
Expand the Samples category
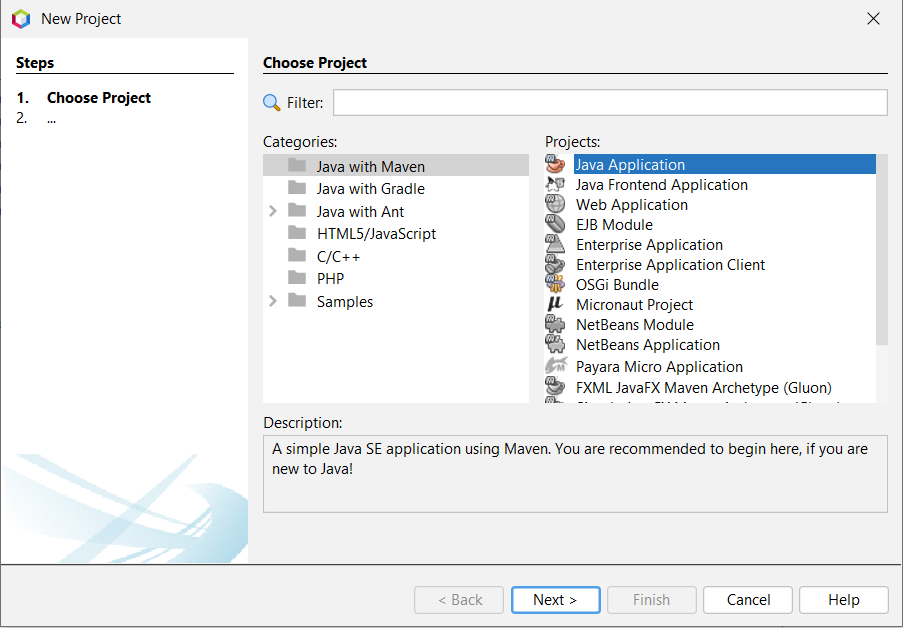click(273, 301)
